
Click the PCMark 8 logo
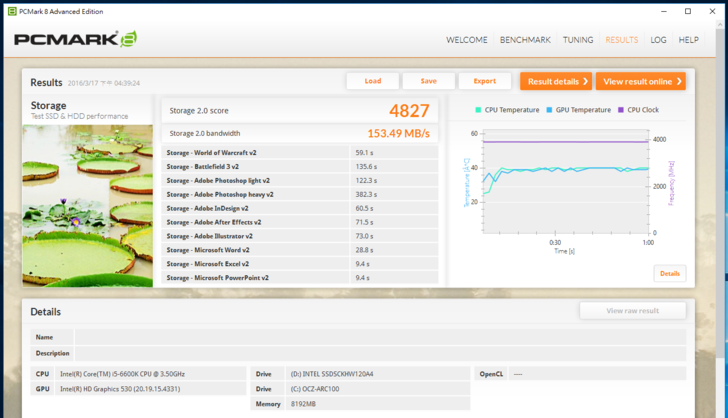pos(75,40)
